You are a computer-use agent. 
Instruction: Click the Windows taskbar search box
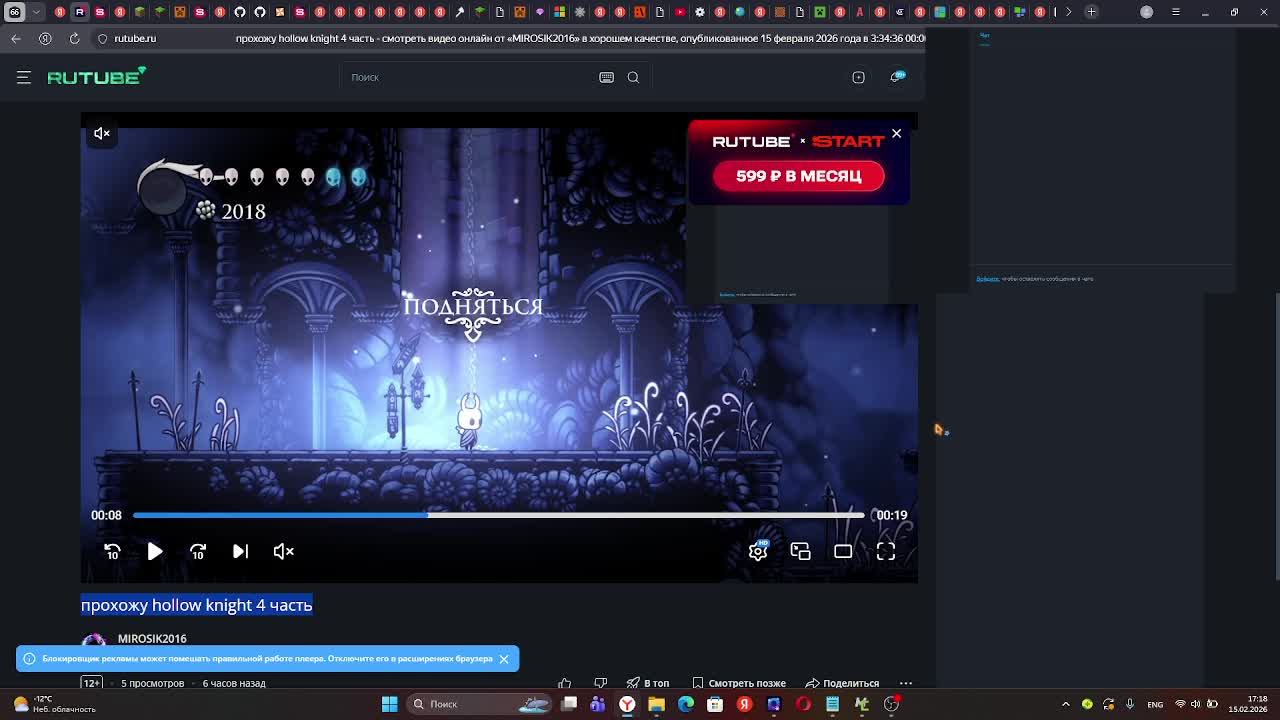480,704
